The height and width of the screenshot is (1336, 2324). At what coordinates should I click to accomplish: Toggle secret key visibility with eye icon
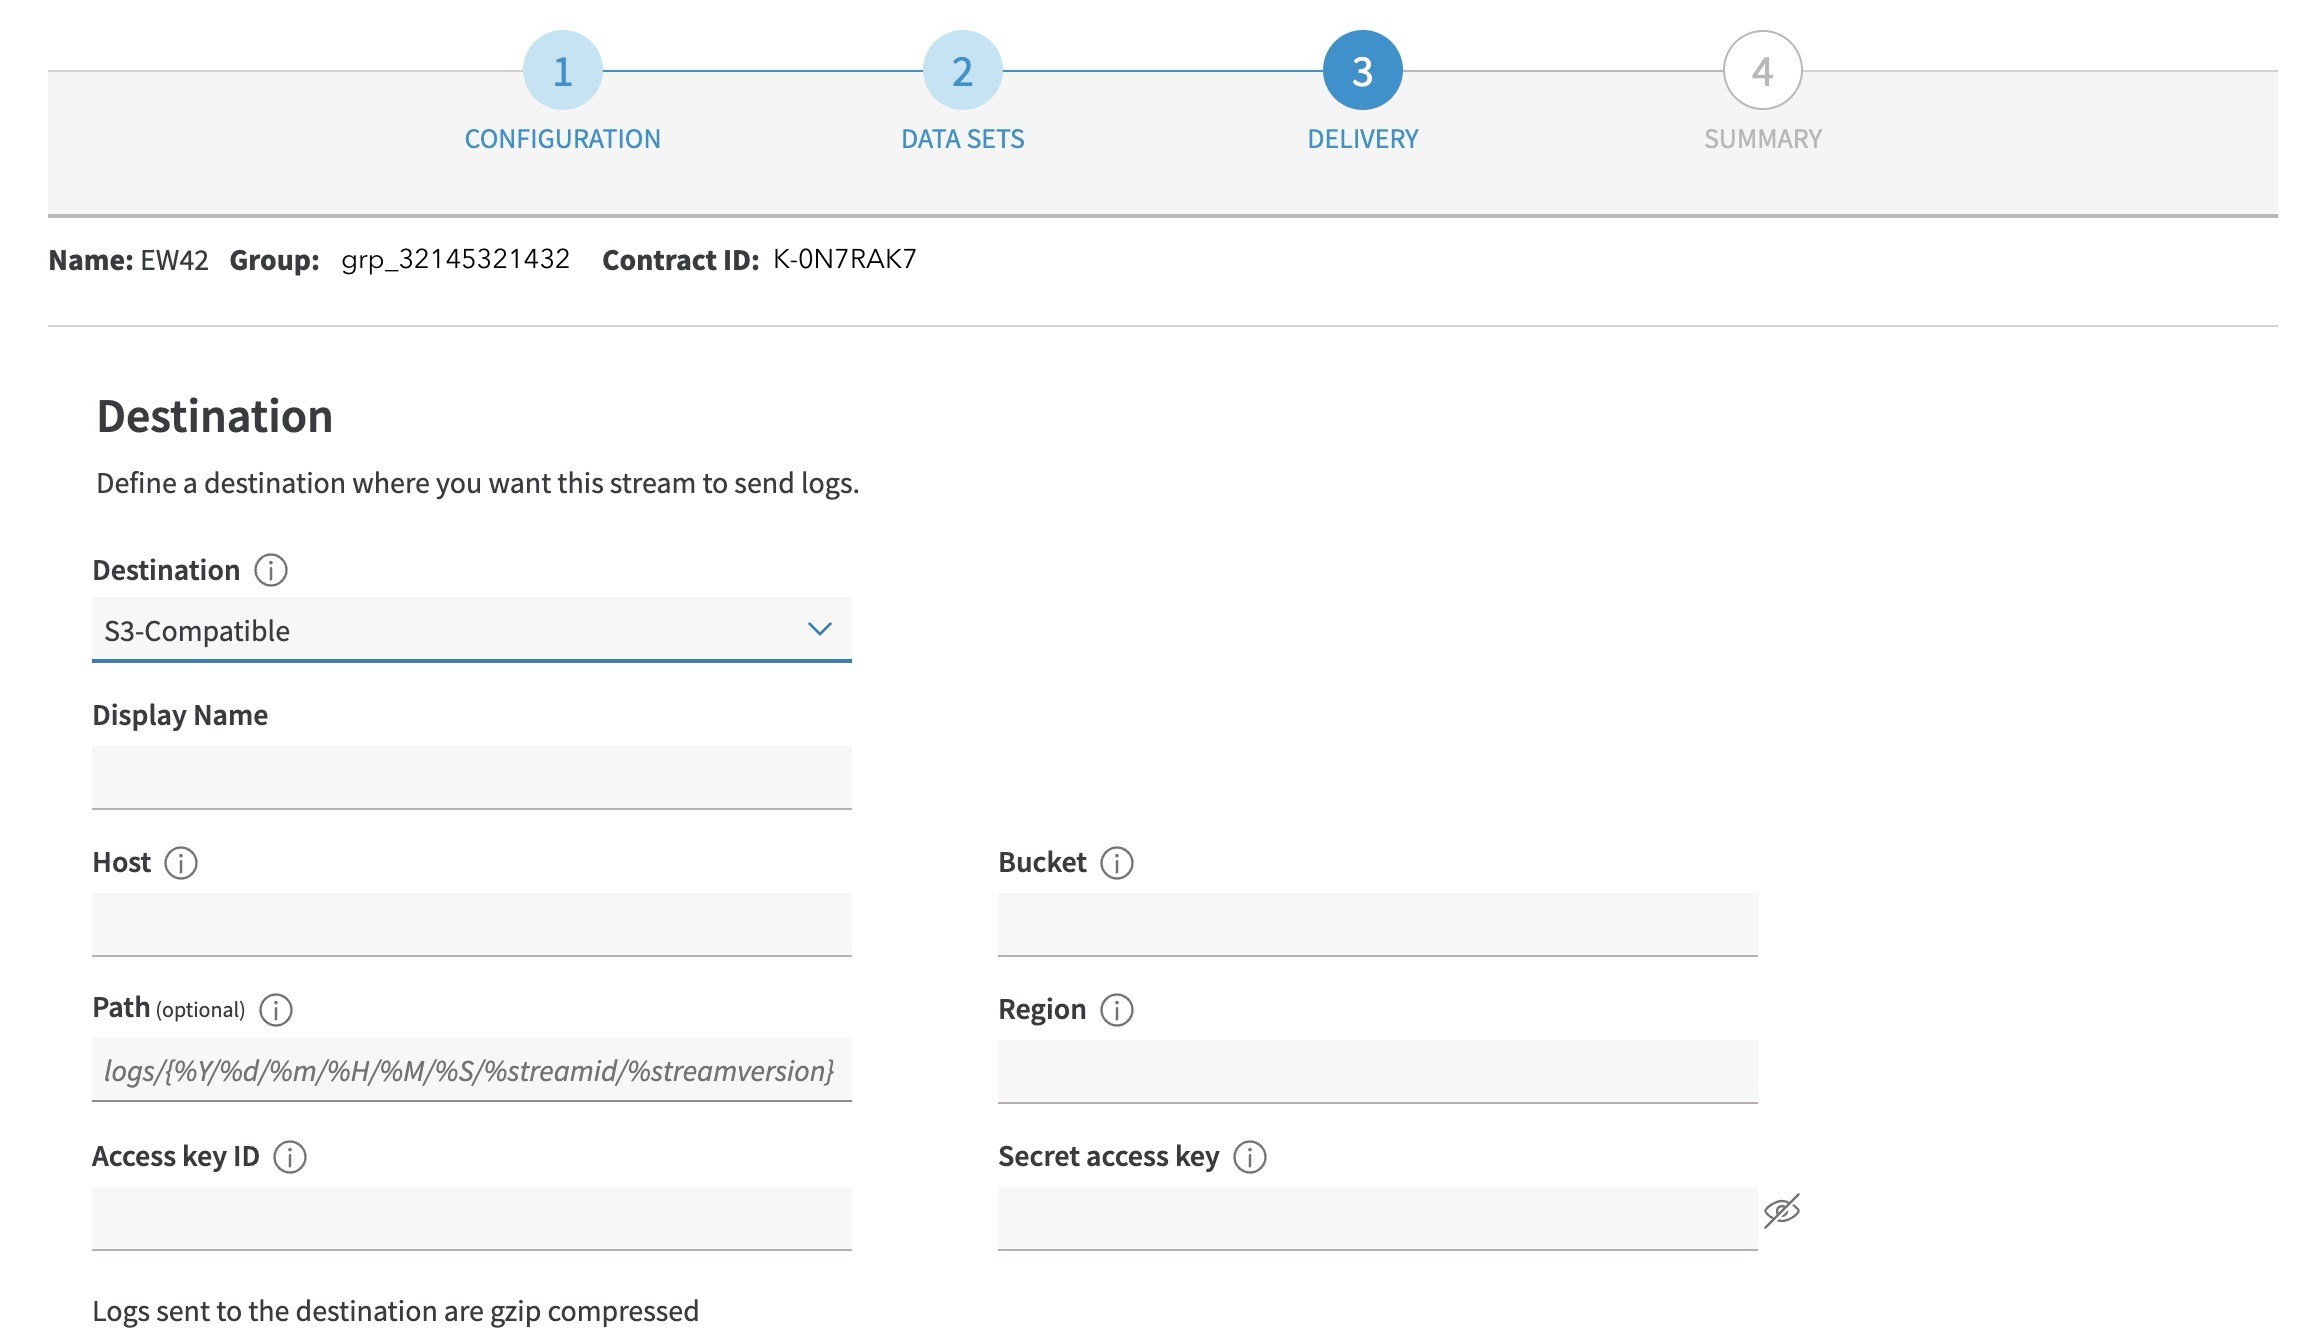pos(1784,1213)
